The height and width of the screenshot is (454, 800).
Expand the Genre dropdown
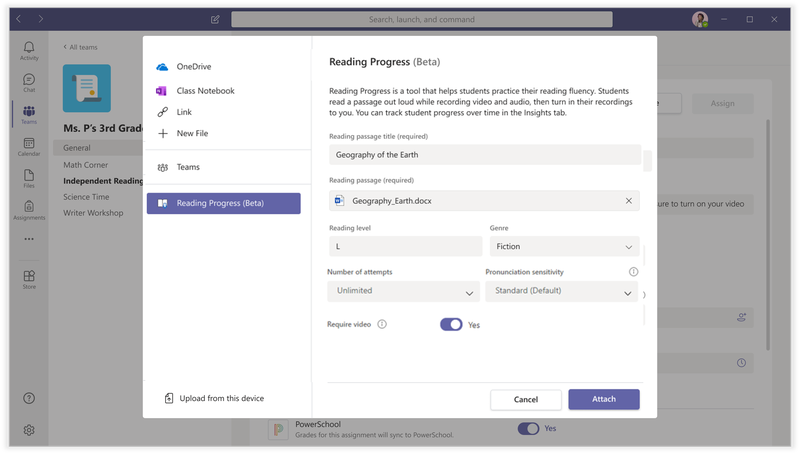564,246
